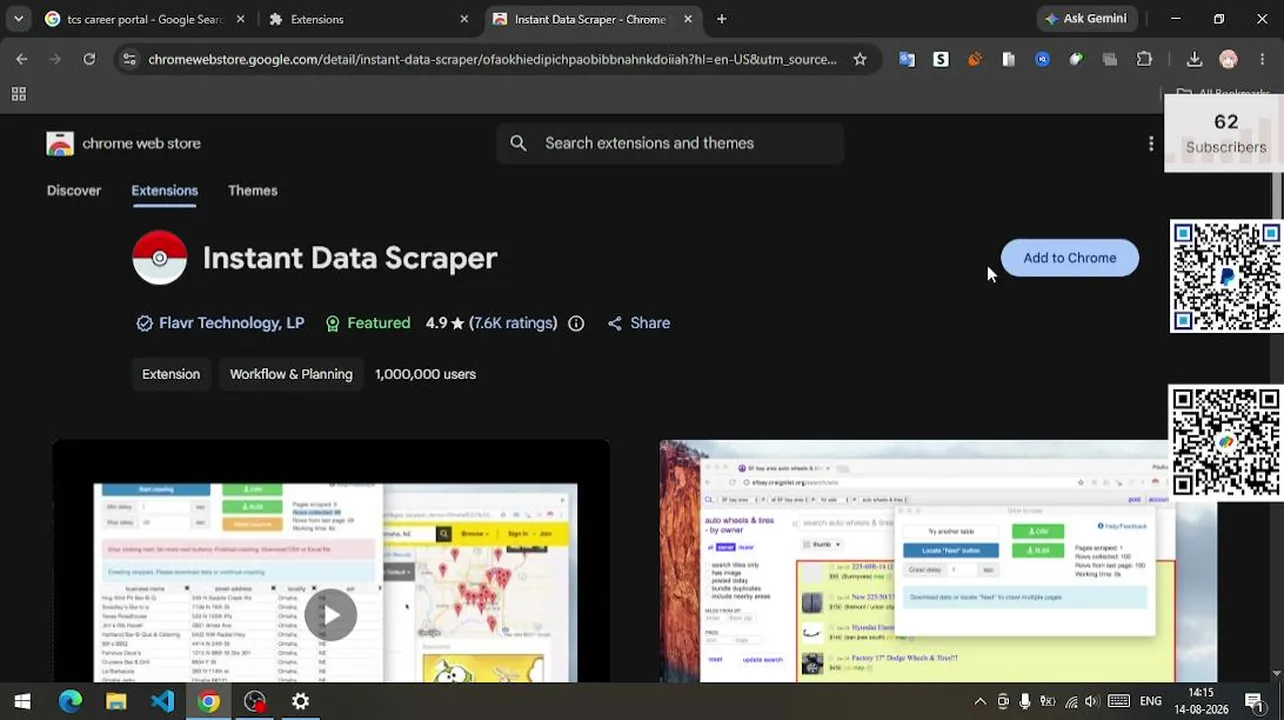Viewport: 1284px width, 720px height.
Task: Open Settings gear on the taskbar
Action: pos(300,701)
